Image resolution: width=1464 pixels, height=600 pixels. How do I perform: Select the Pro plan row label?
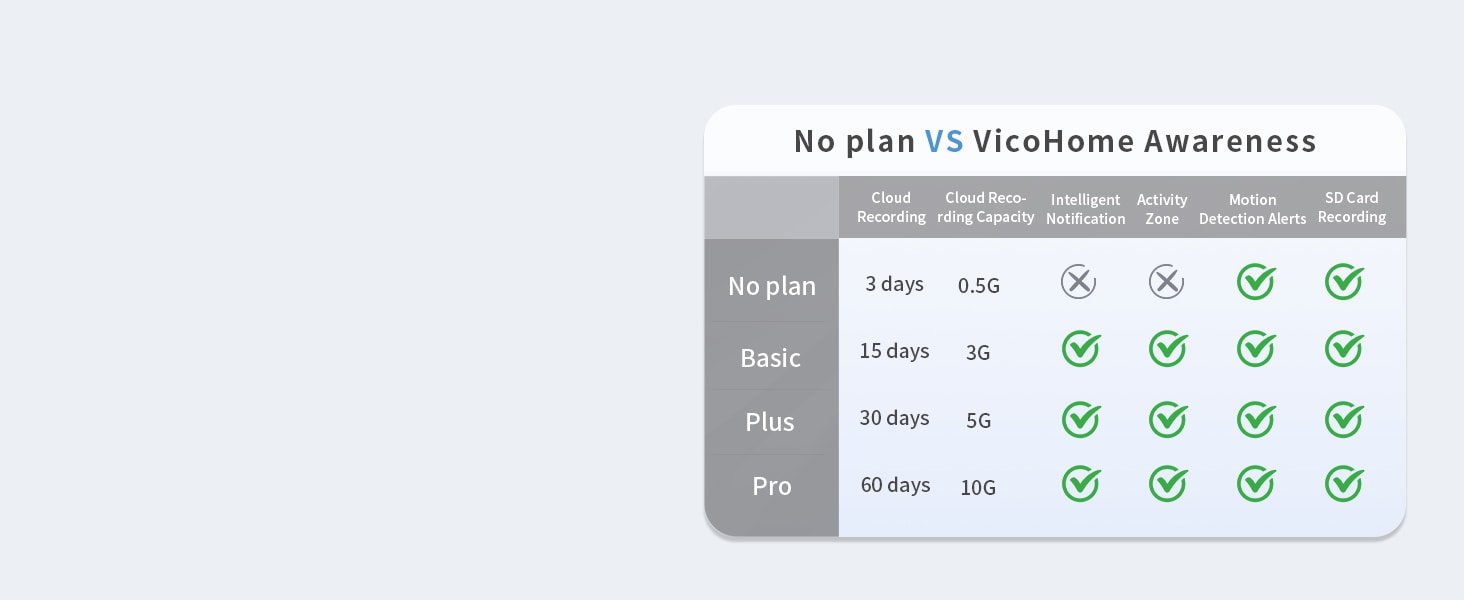click(x=772, y=486)
